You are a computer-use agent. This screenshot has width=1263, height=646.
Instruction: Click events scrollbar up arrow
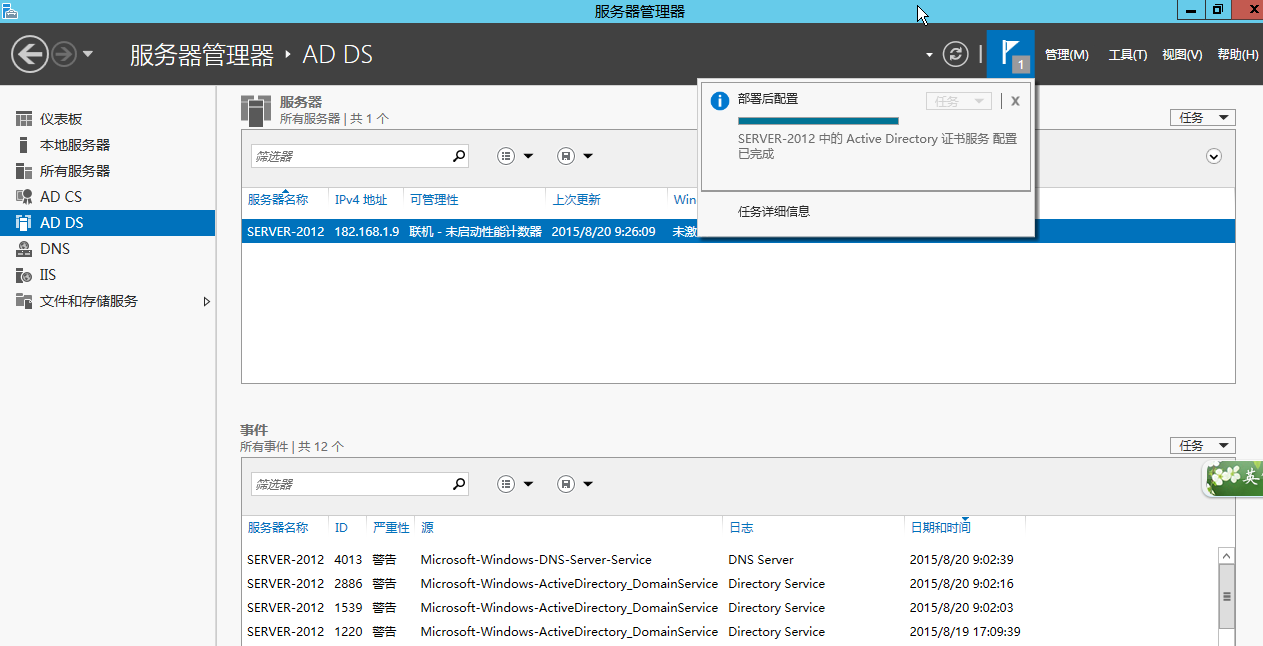click(x=1226, y=555)
